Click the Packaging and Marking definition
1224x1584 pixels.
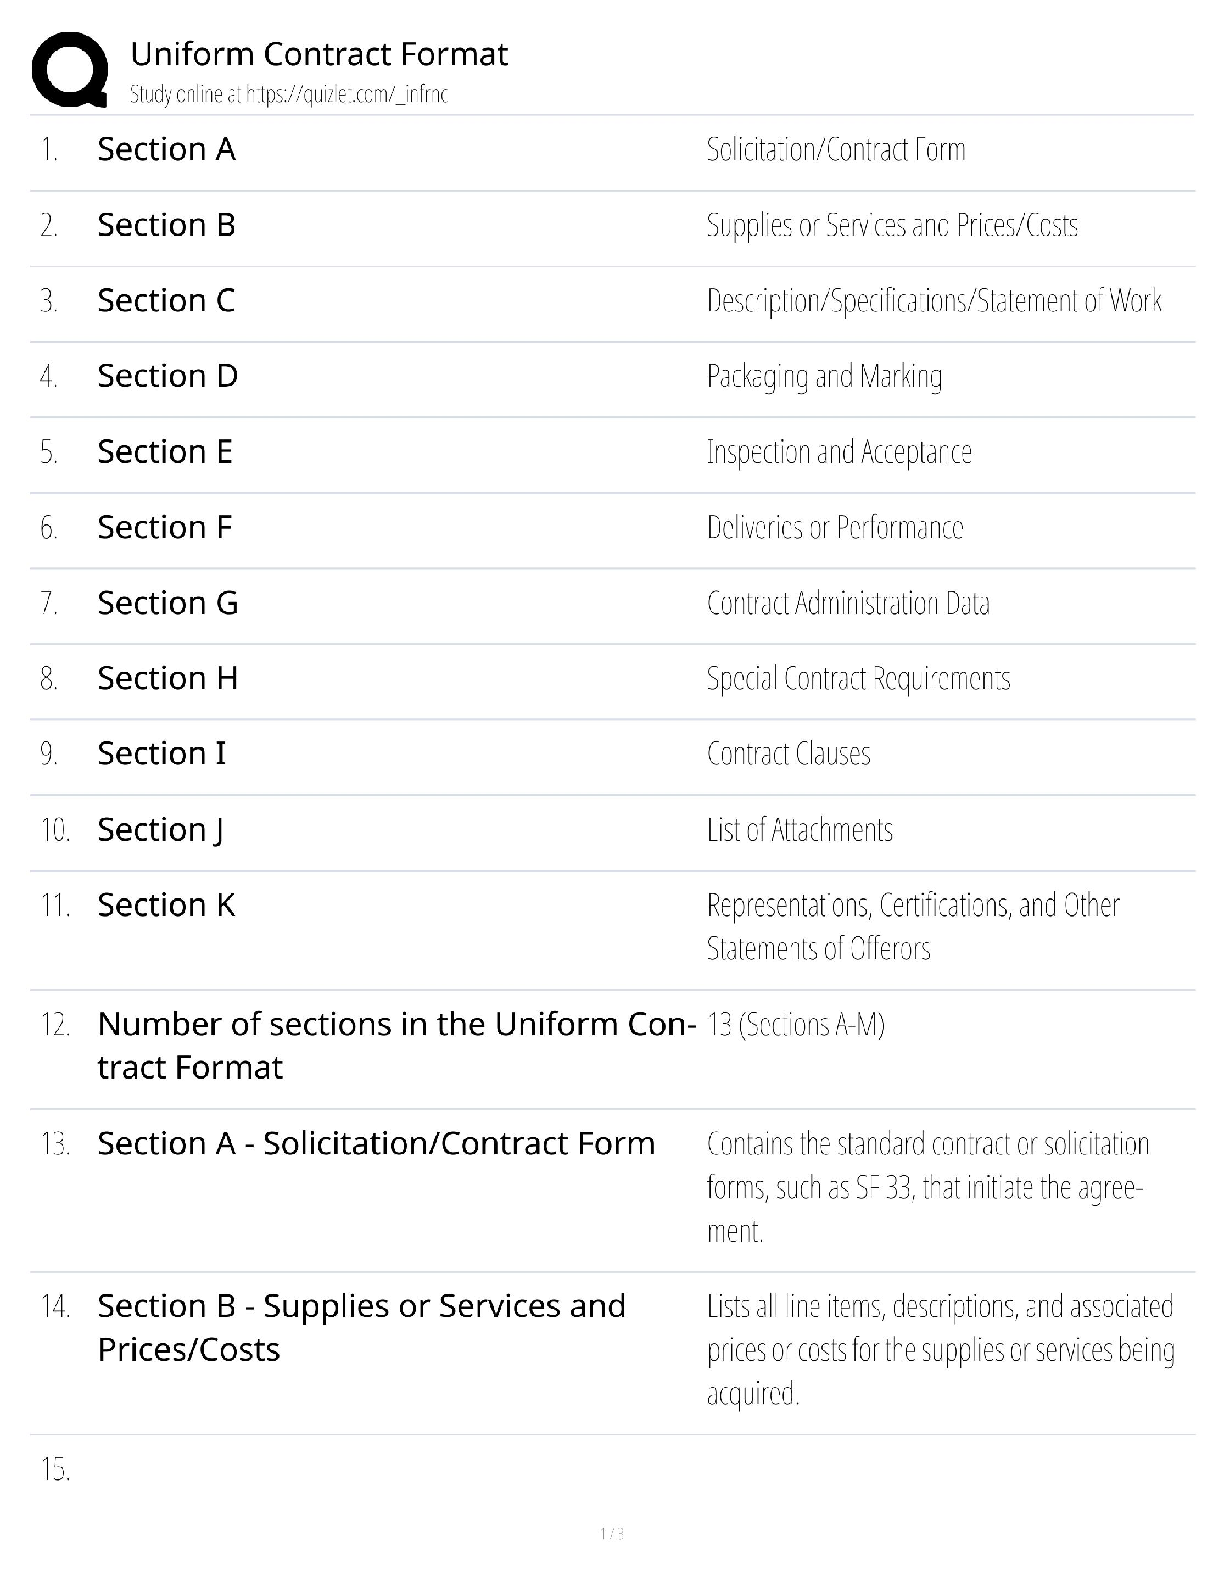click(x=824, y=377)
